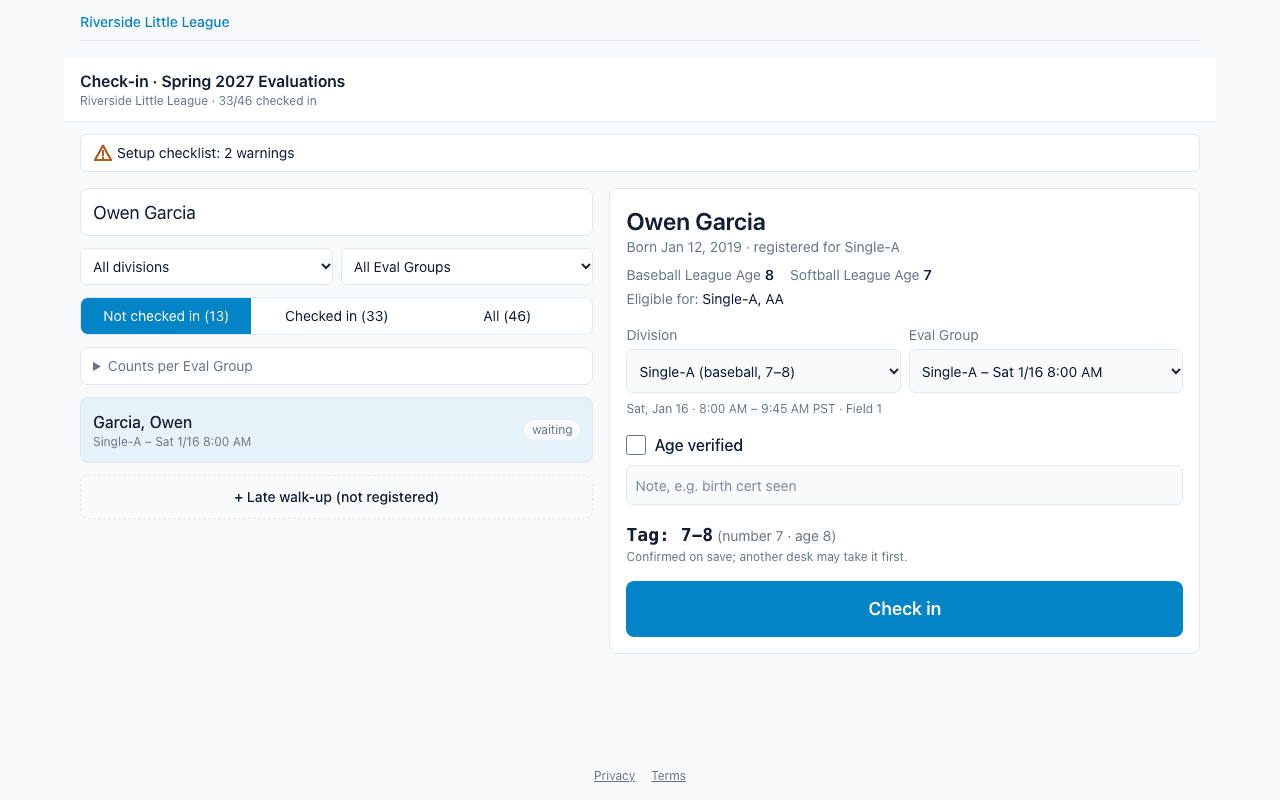This screenshot has height=800, width=1280.
Task: Open the Division select for Owen Garcia
Action: tap(763, 371)
